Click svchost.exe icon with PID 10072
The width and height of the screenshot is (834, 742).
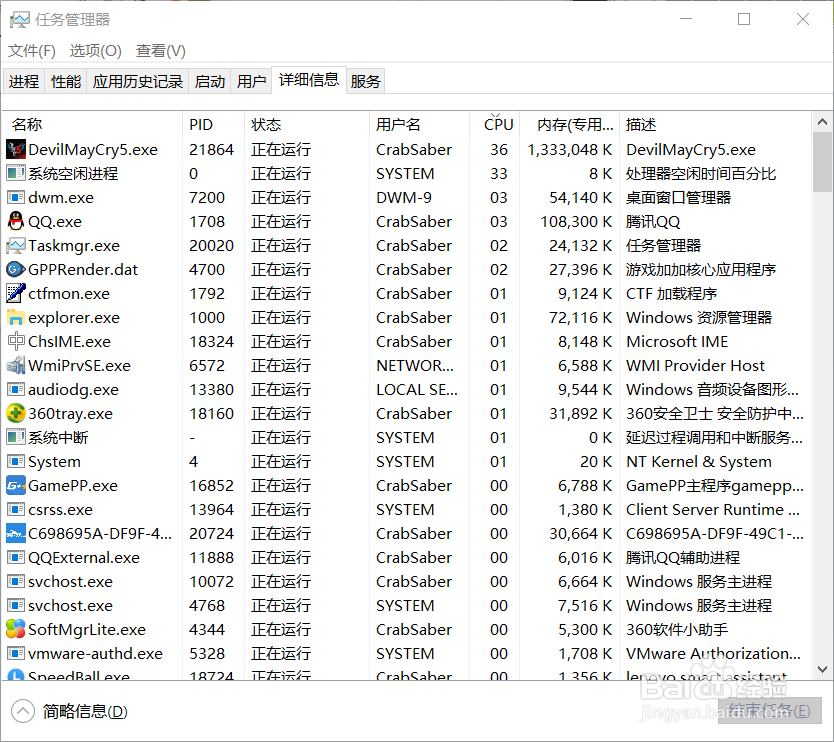(15, 581)
